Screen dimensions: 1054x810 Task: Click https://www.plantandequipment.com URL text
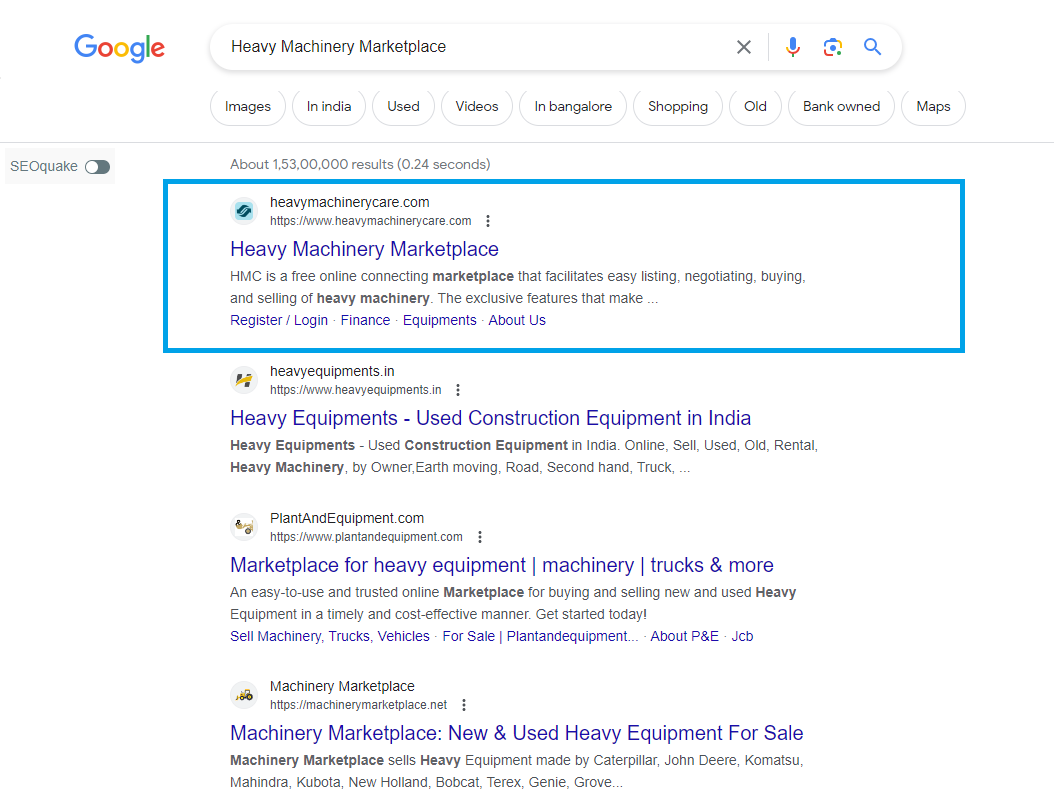pos(366,537)
